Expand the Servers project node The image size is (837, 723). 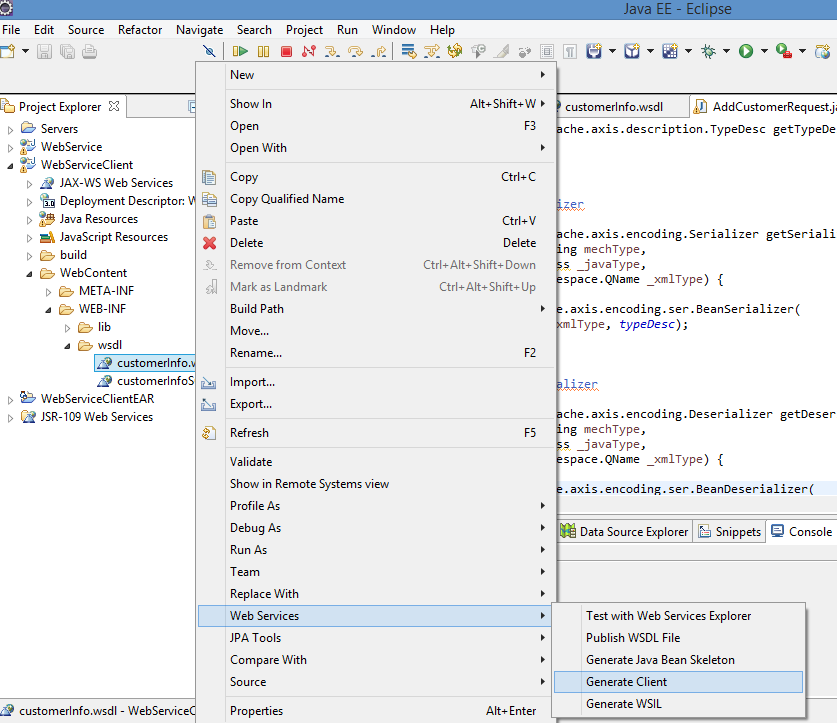pos(10,130)
